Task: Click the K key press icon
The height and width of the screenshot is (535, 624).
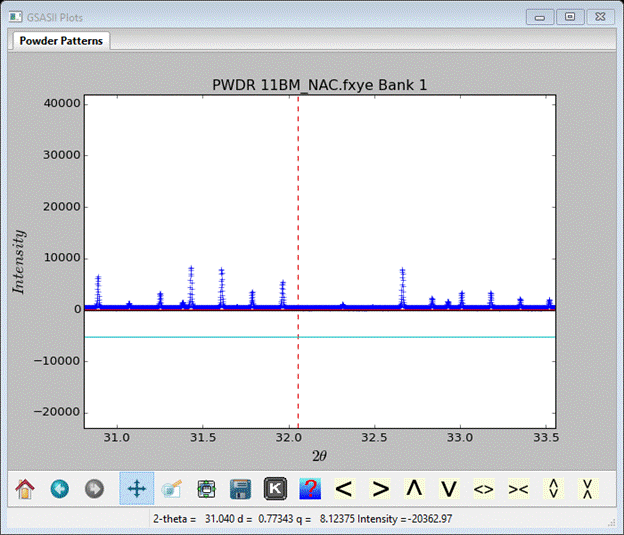Action: [275, 488]
